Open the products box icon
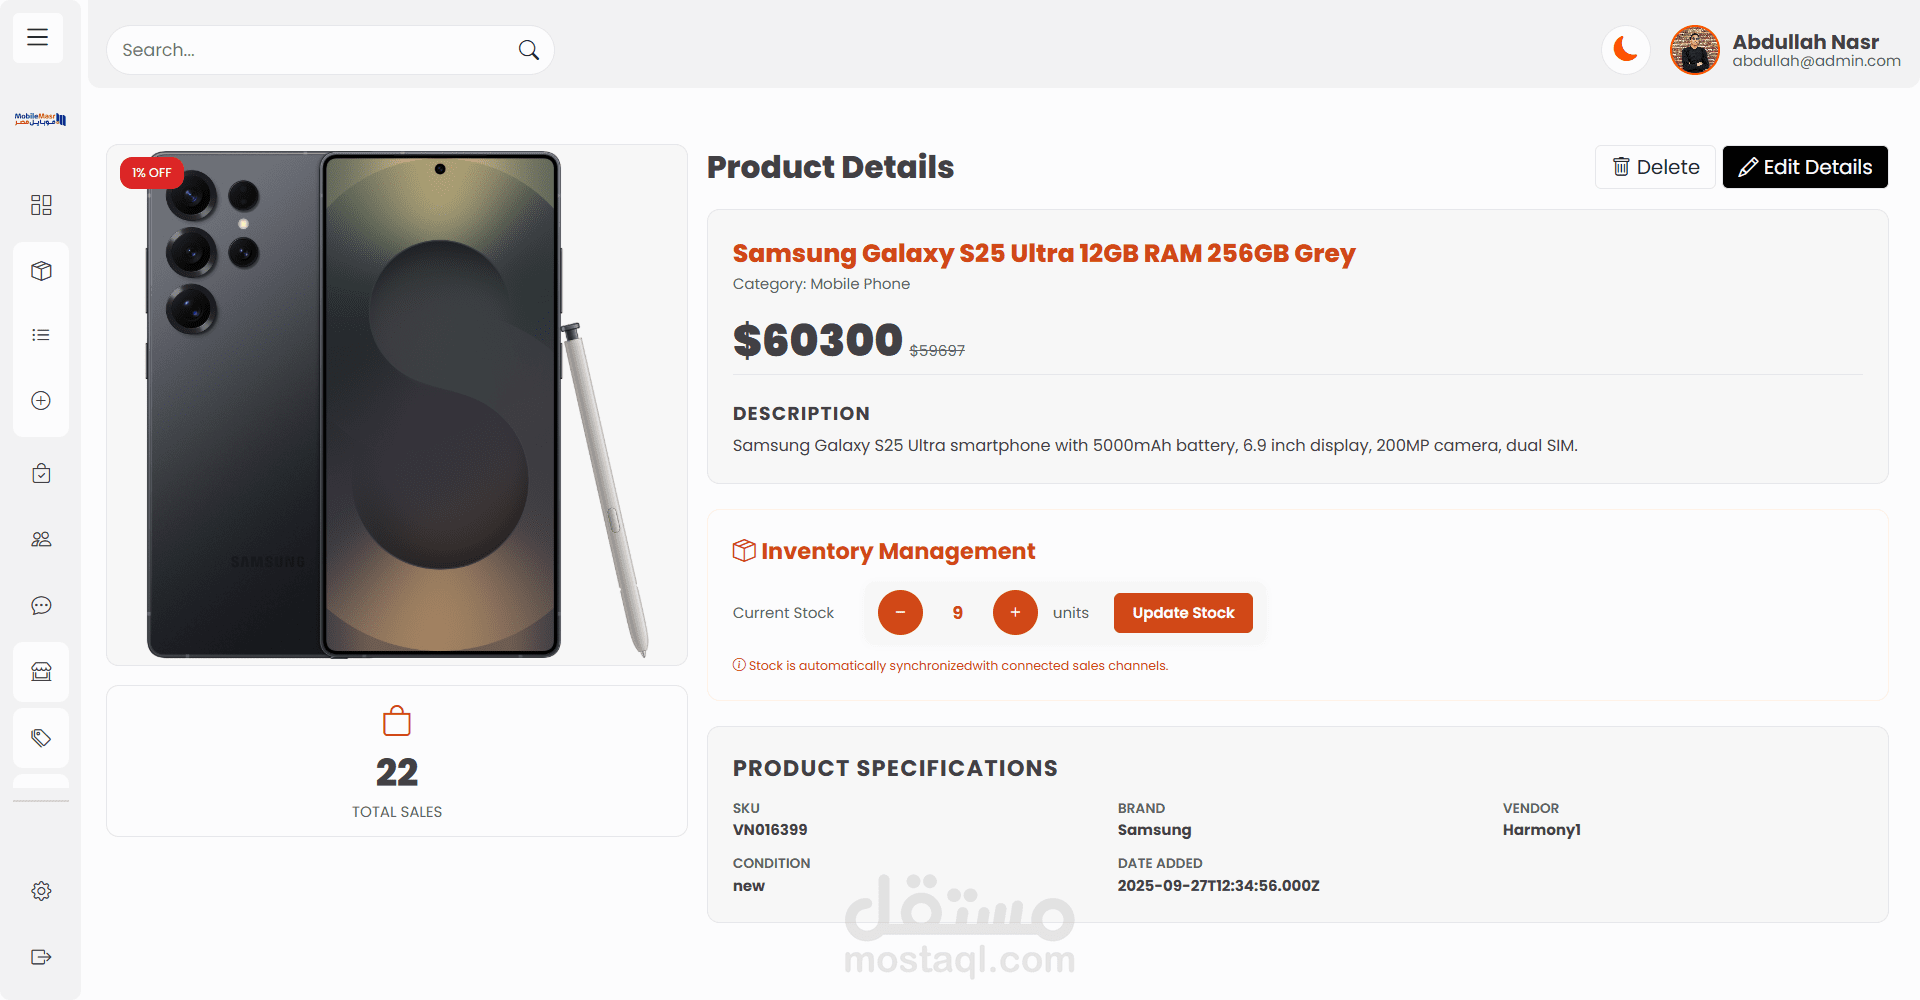The width and height of the screenshot is (1920, 1000). tap(41, 271)
